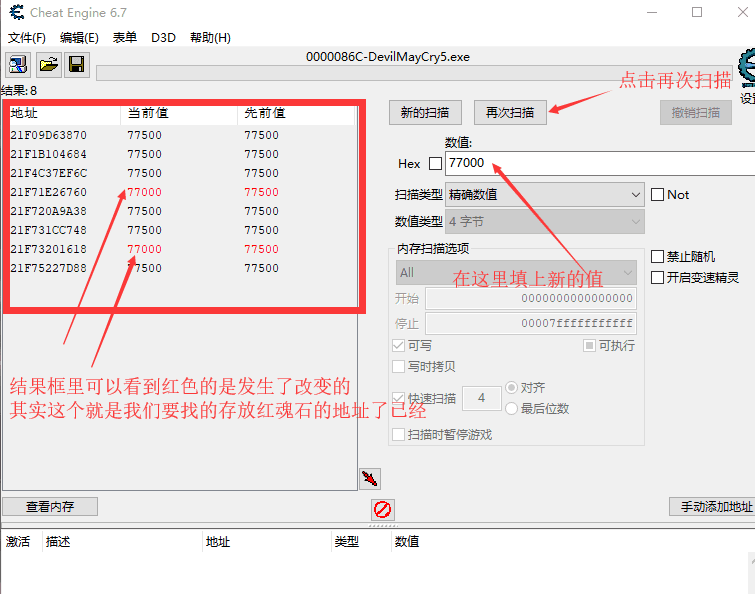The image size is (755, 594).
Task: Open the 编辑(E) menu
Action: (x=79, y=38)
